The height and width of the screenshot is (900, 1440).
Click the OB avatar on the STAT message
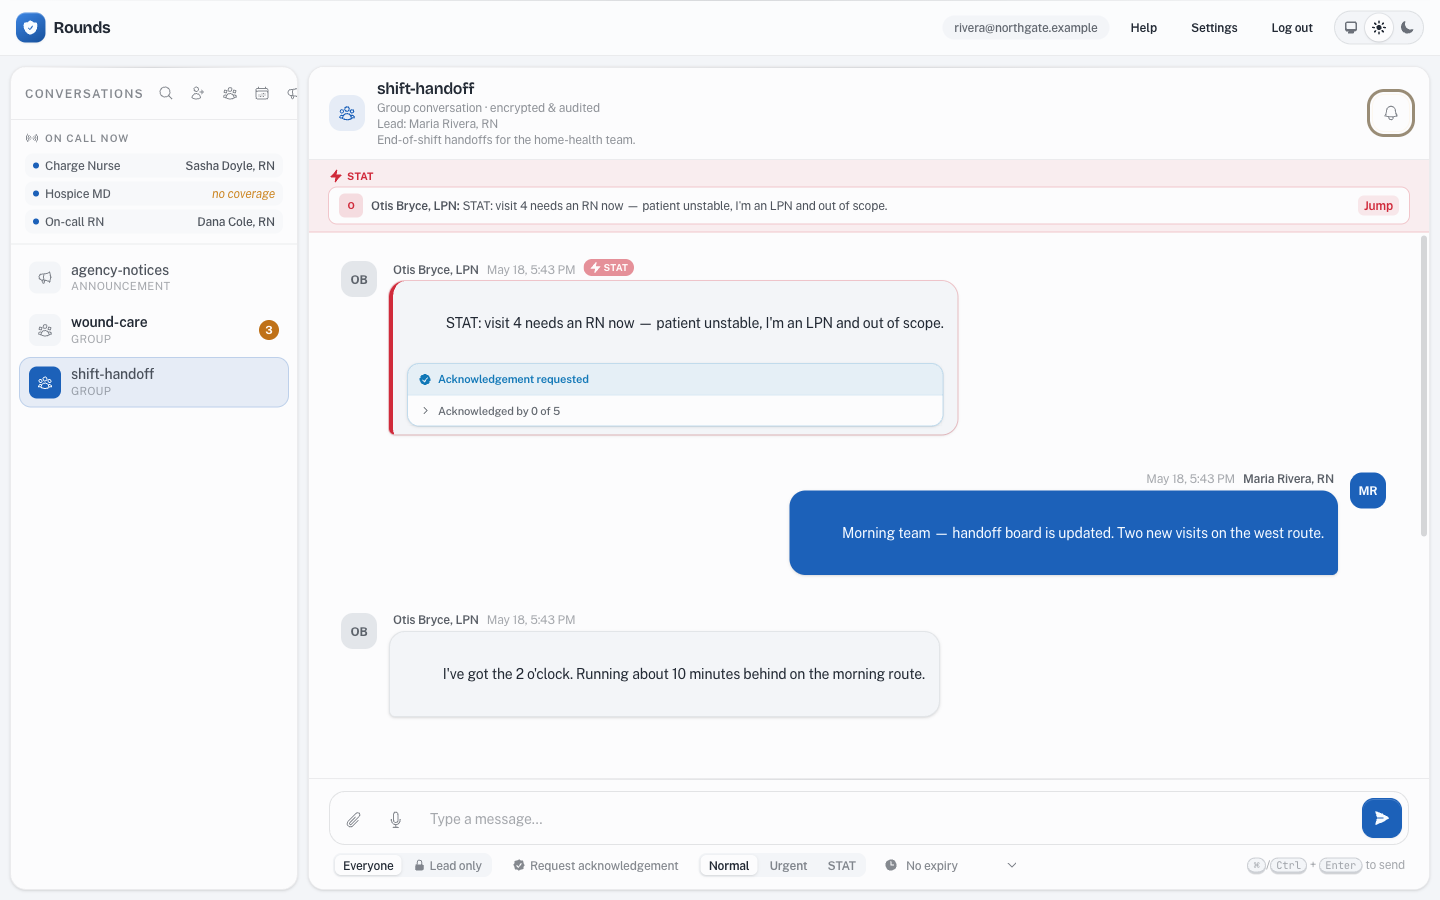[x=359, y=280]
